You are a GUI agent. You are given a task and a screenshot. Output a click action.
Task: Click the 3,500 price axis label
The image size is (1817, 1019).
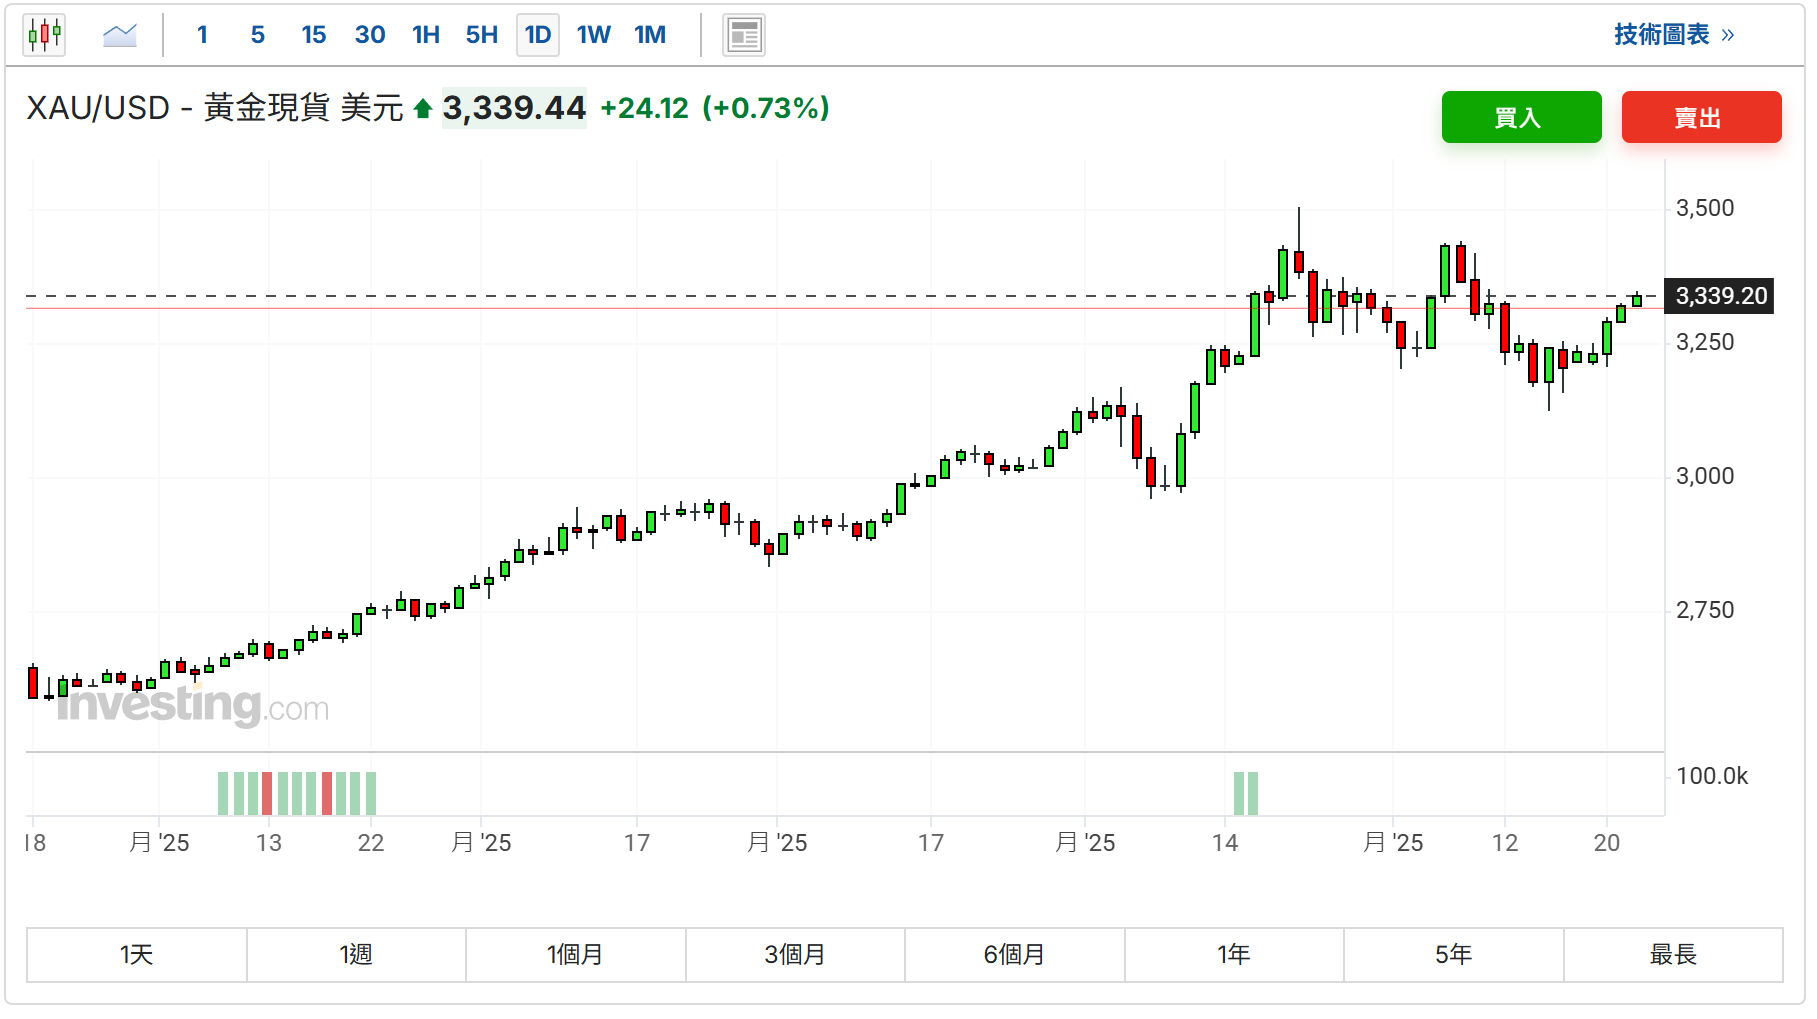tap(1705, 208)
